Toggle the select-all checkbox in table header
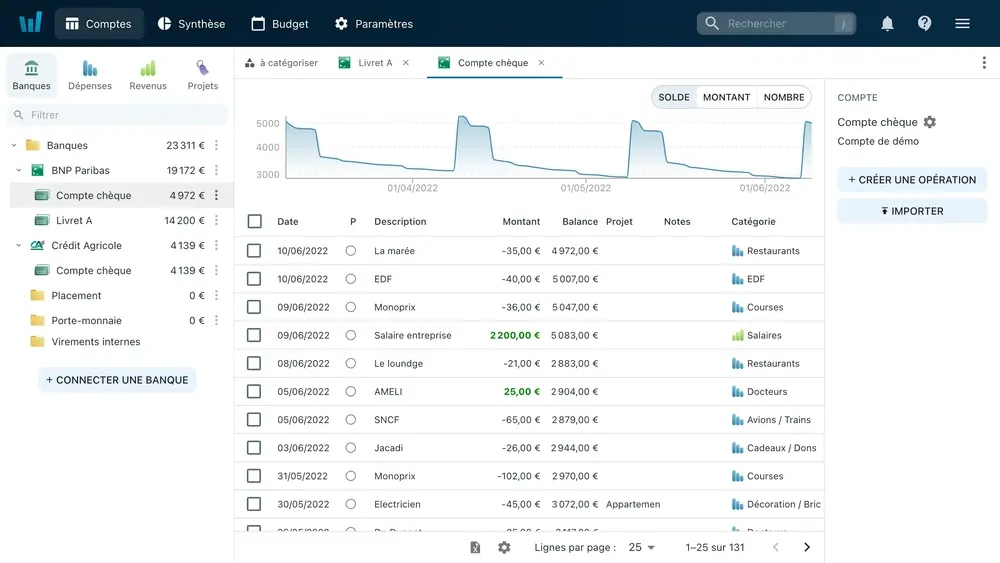 [254, 222]
